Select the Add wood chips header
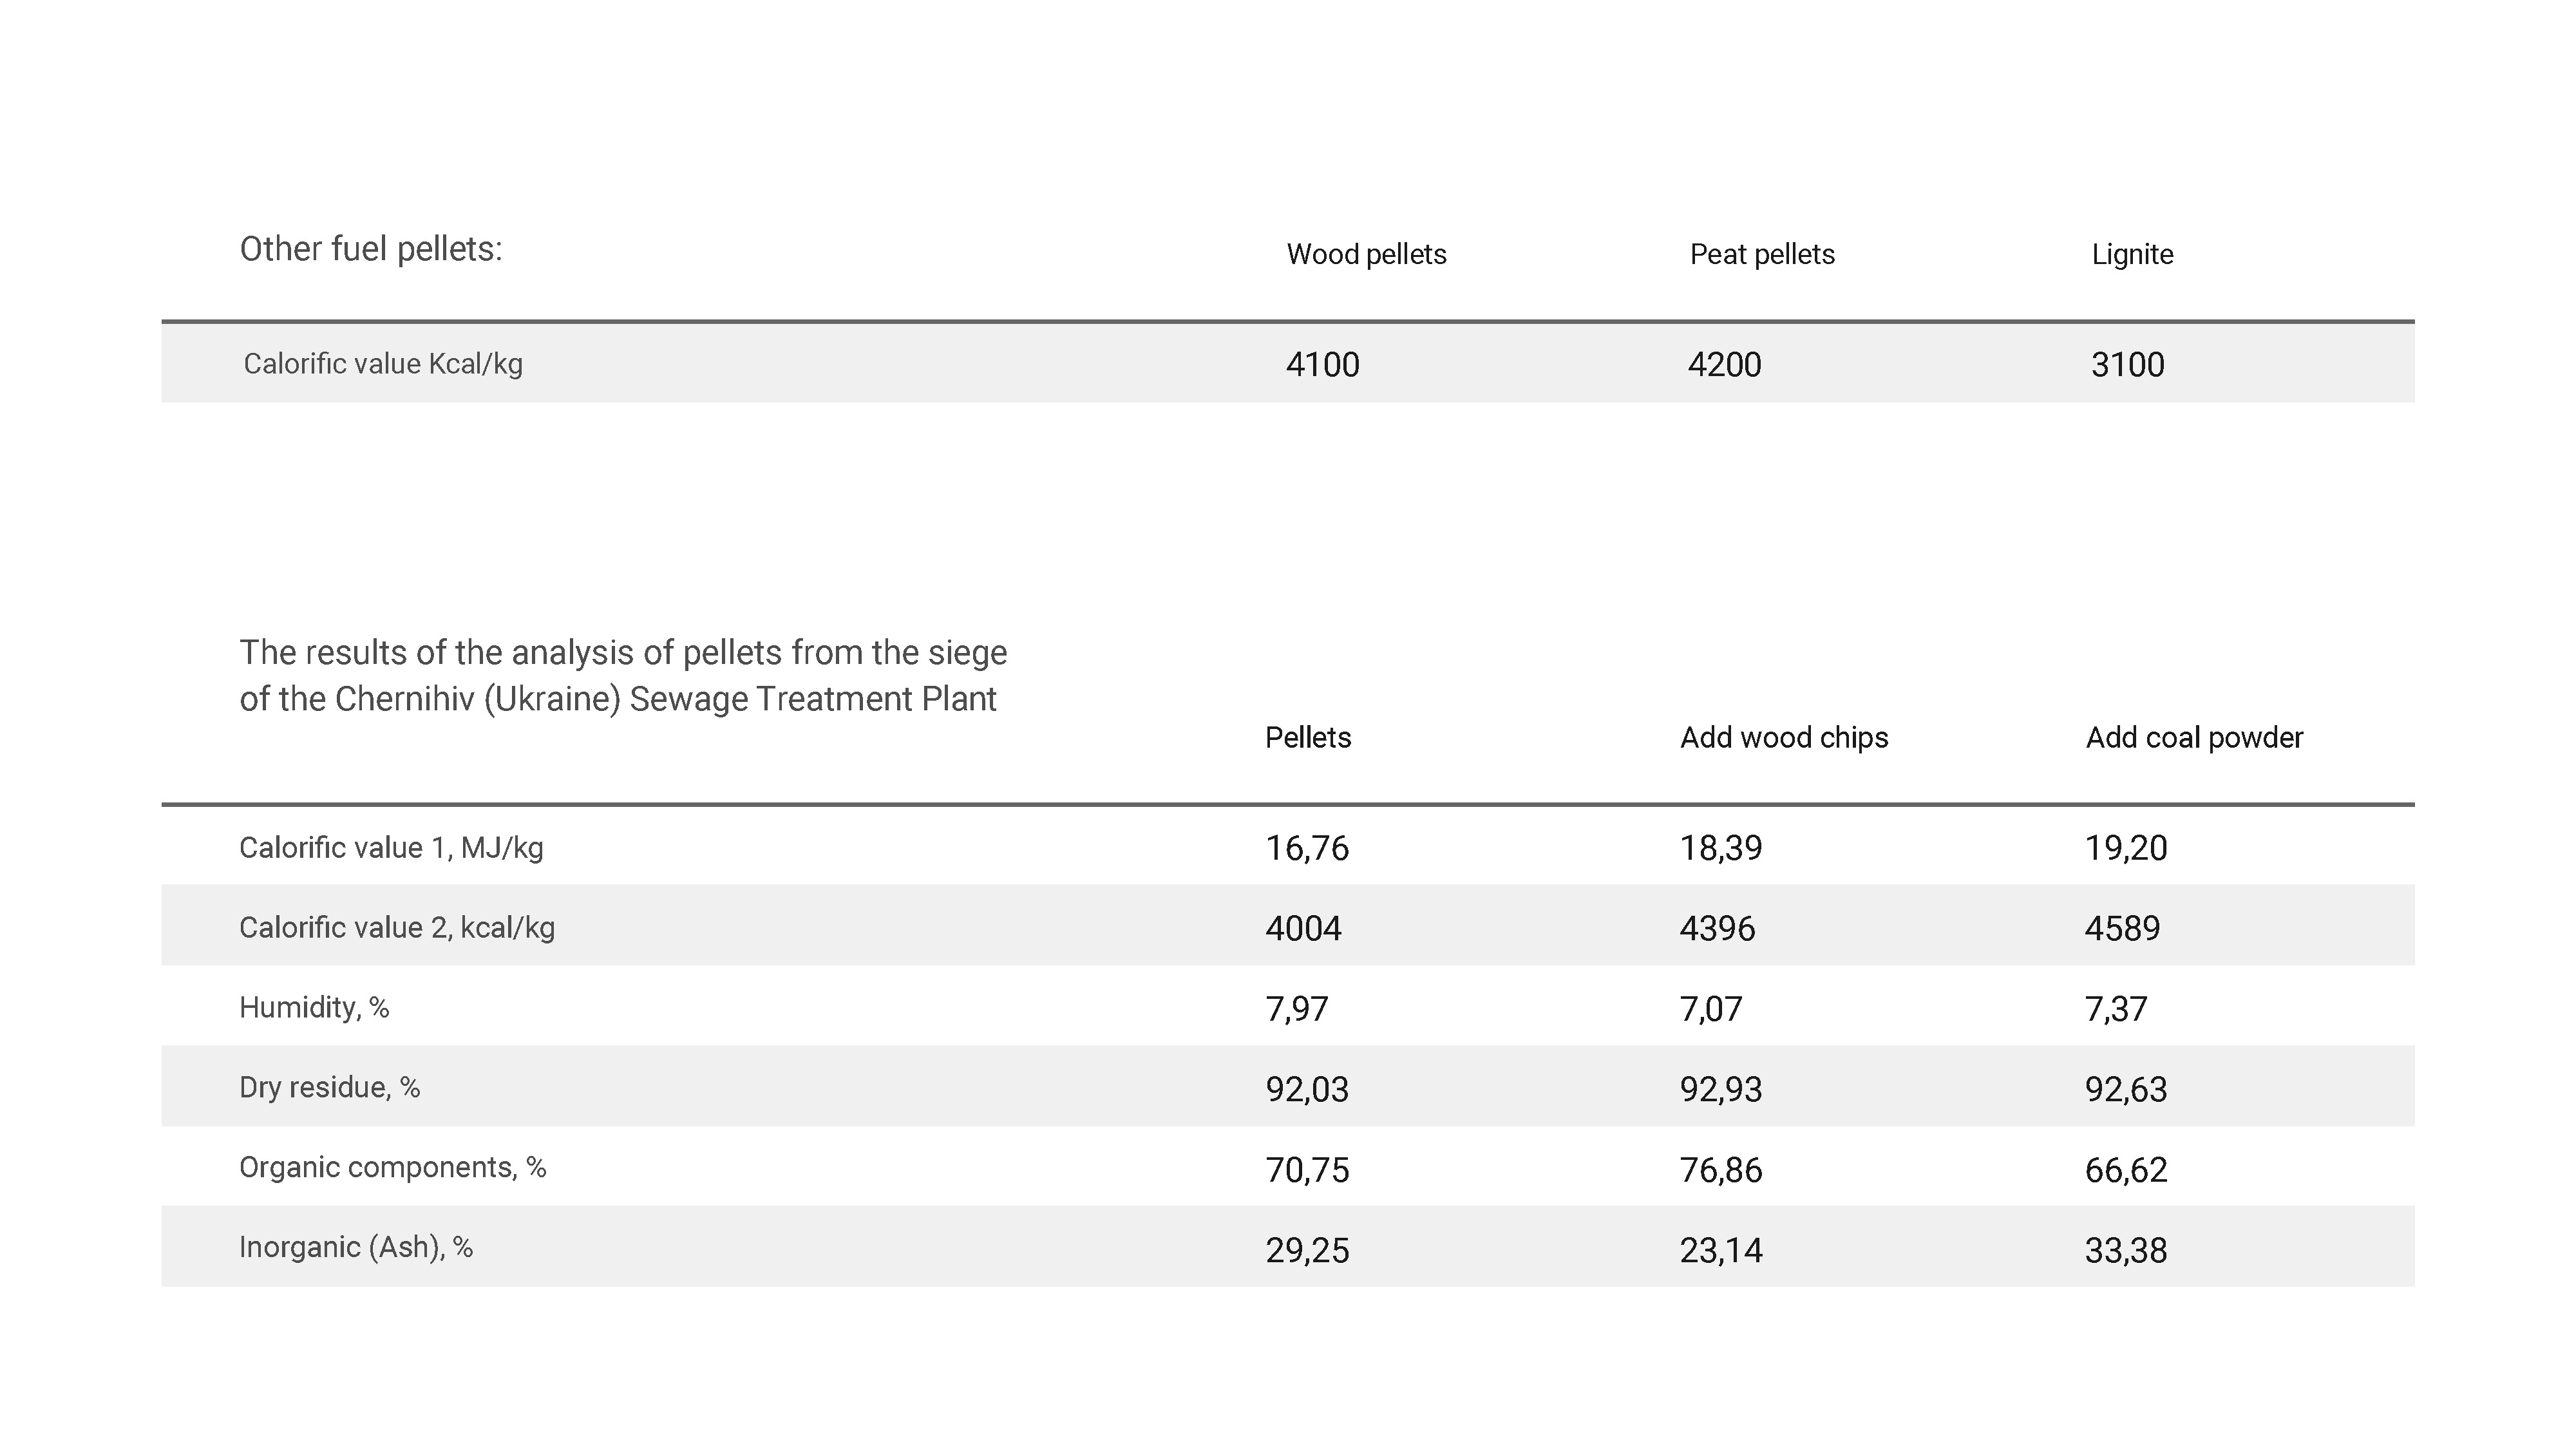 [1784, 737]
